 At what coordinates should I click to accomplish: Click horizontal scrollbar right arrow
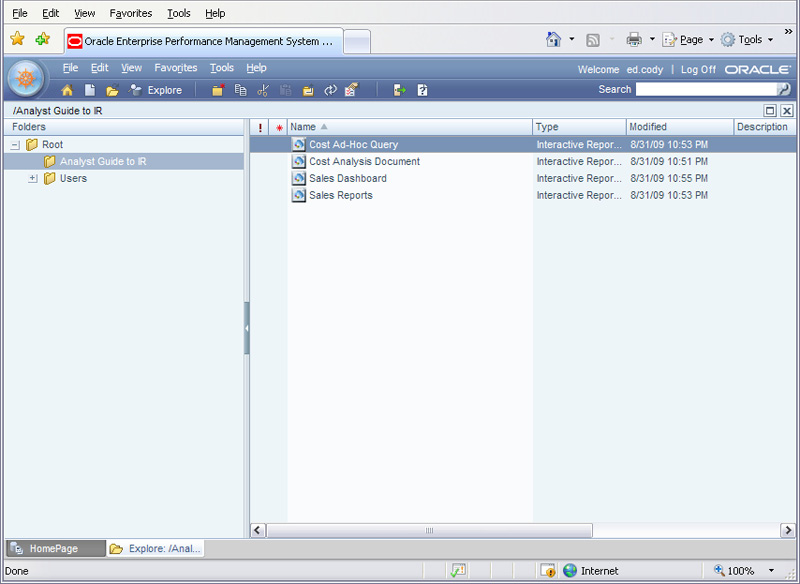[788, 530]
